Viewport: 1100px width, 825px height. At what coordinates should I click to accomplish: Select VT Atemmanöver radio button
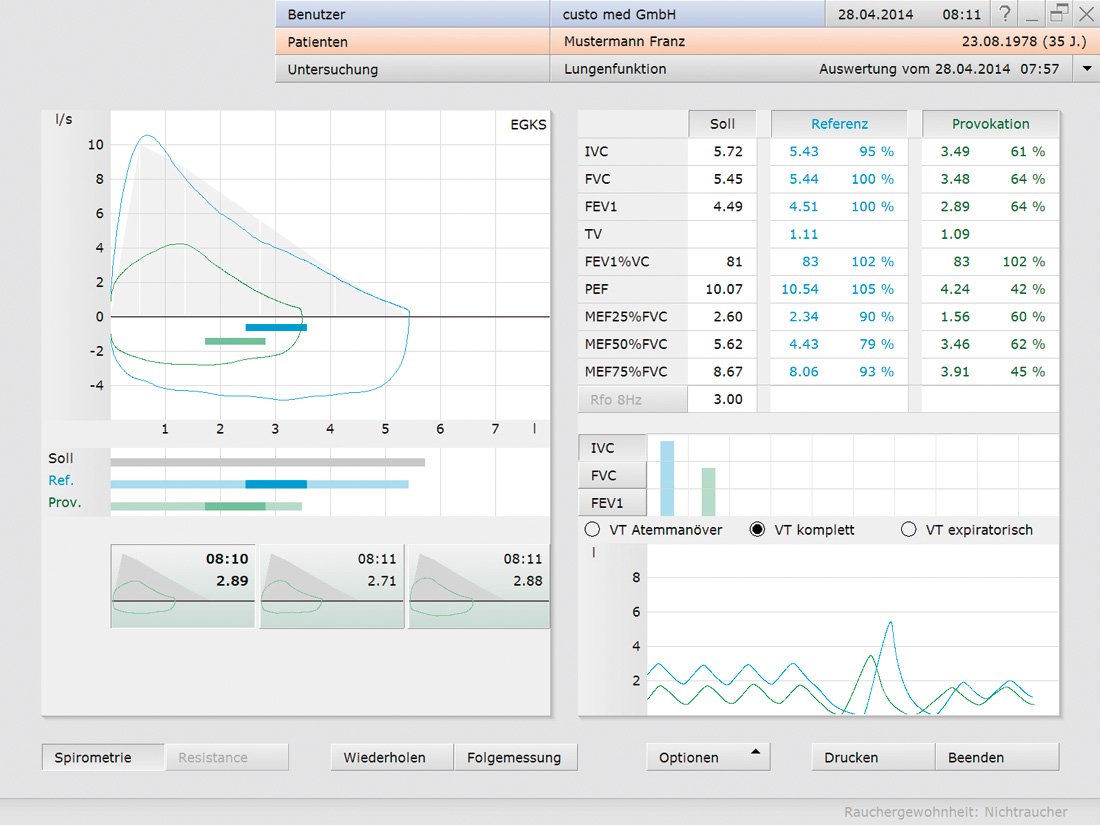592,530
